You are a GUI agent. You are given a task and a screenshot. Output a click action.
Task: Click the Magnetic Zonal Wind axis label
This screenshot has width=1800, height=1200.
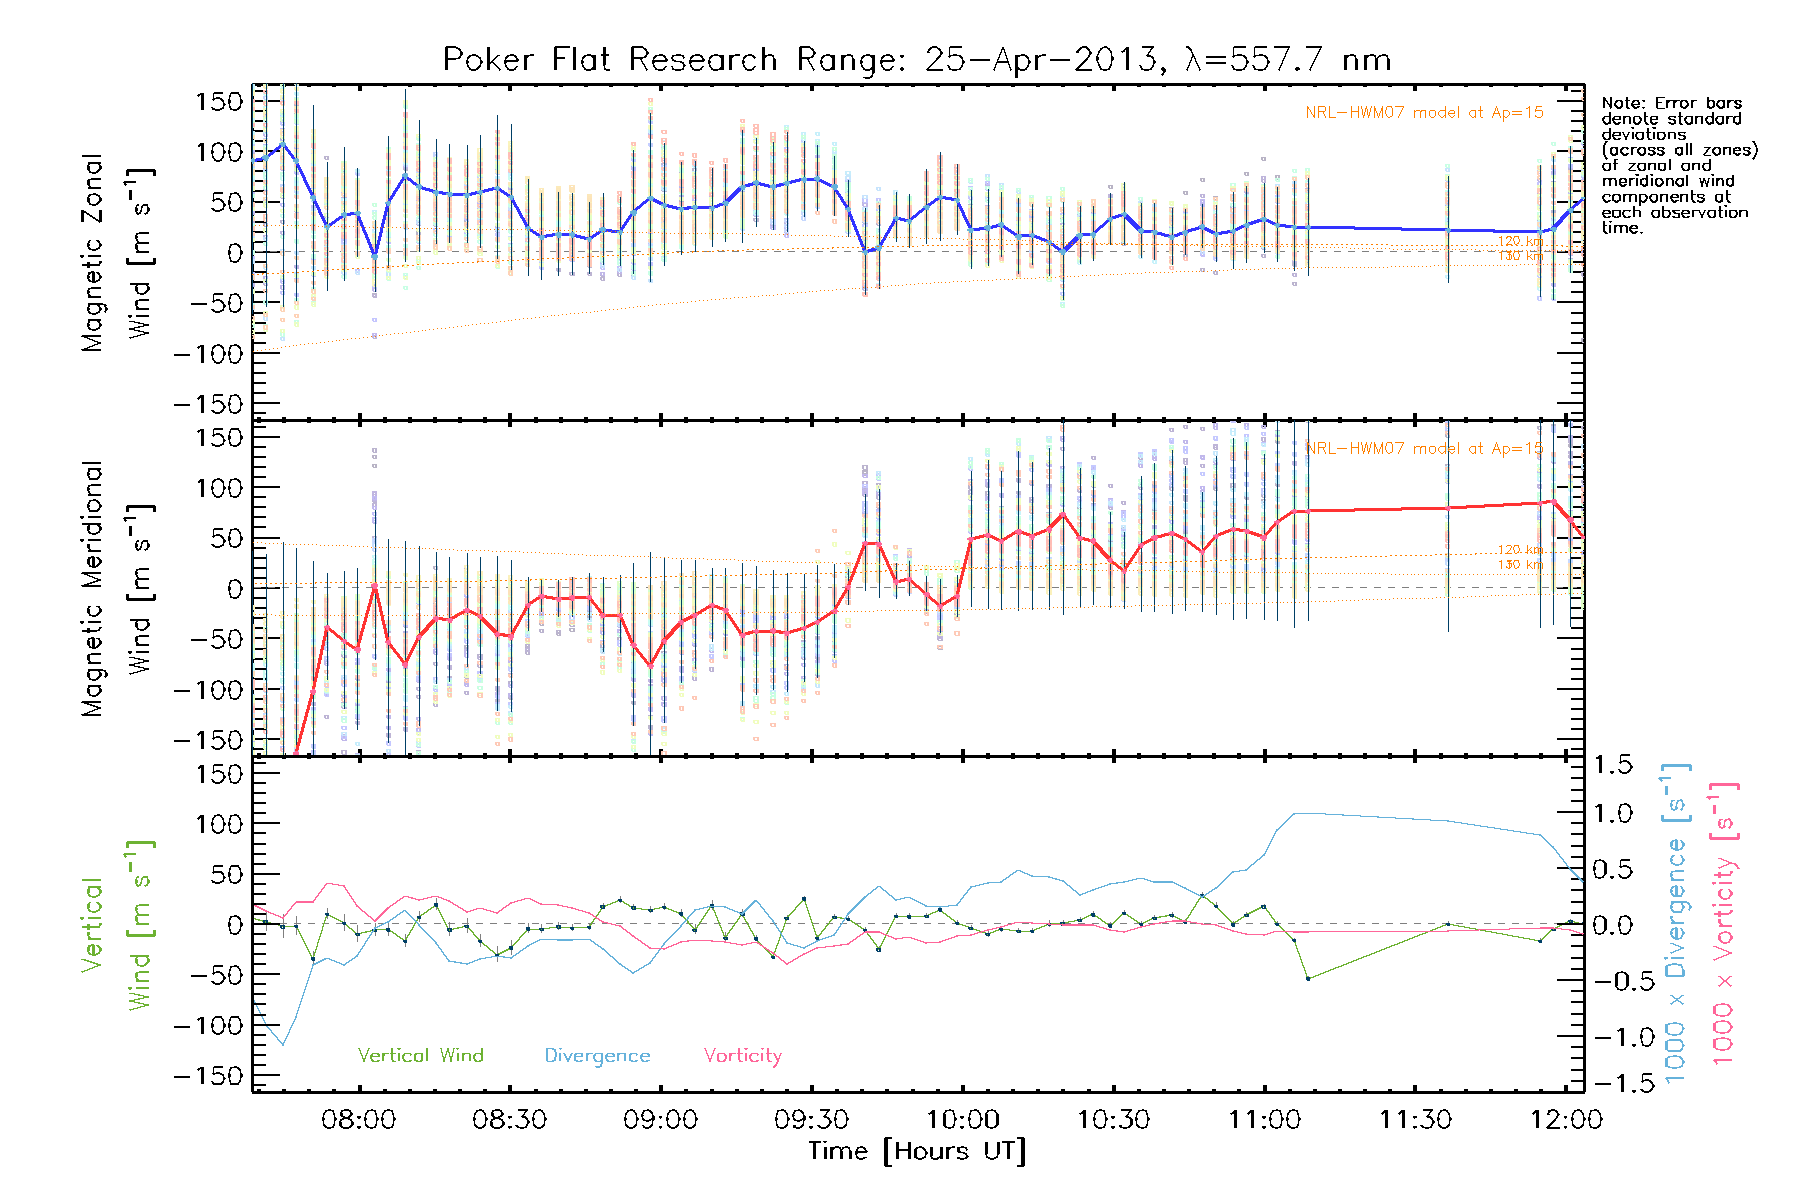116,252
